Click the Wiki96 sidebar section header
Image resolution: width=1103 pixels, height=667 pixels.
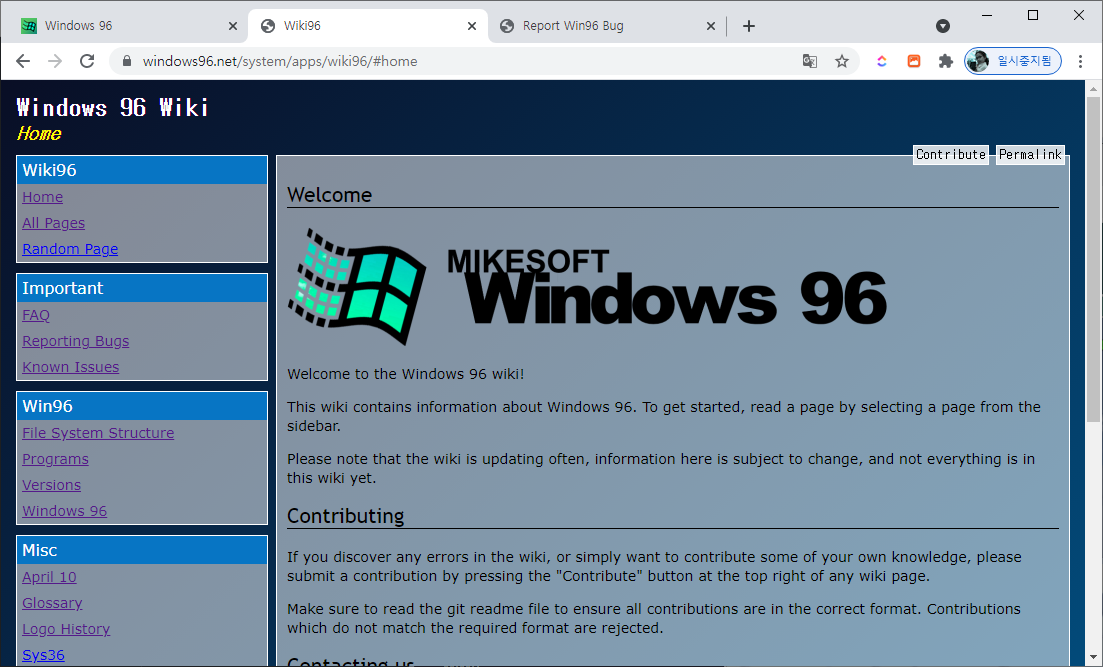(x=142, y=170)
